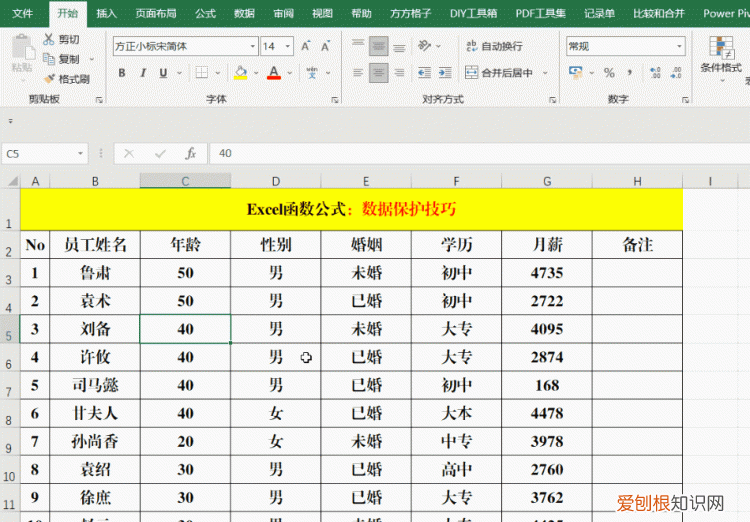Apply cell borders icon
The height and width of the screenshot is (522, 750).
pos(202,73)
